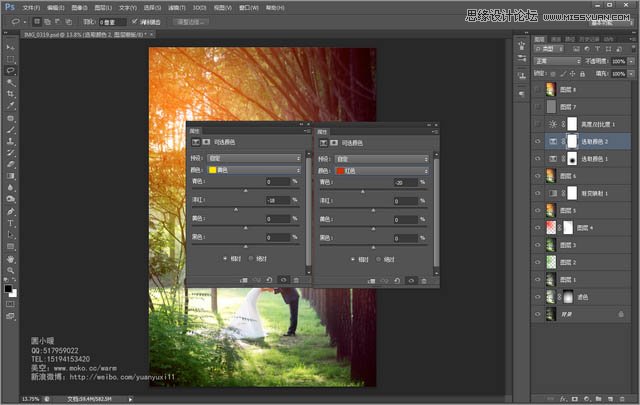This screenshot has width=640, height=405.
Task: Switch to the 历史记录 history tab
Action: pyautogui.click(x=589, y=39)
